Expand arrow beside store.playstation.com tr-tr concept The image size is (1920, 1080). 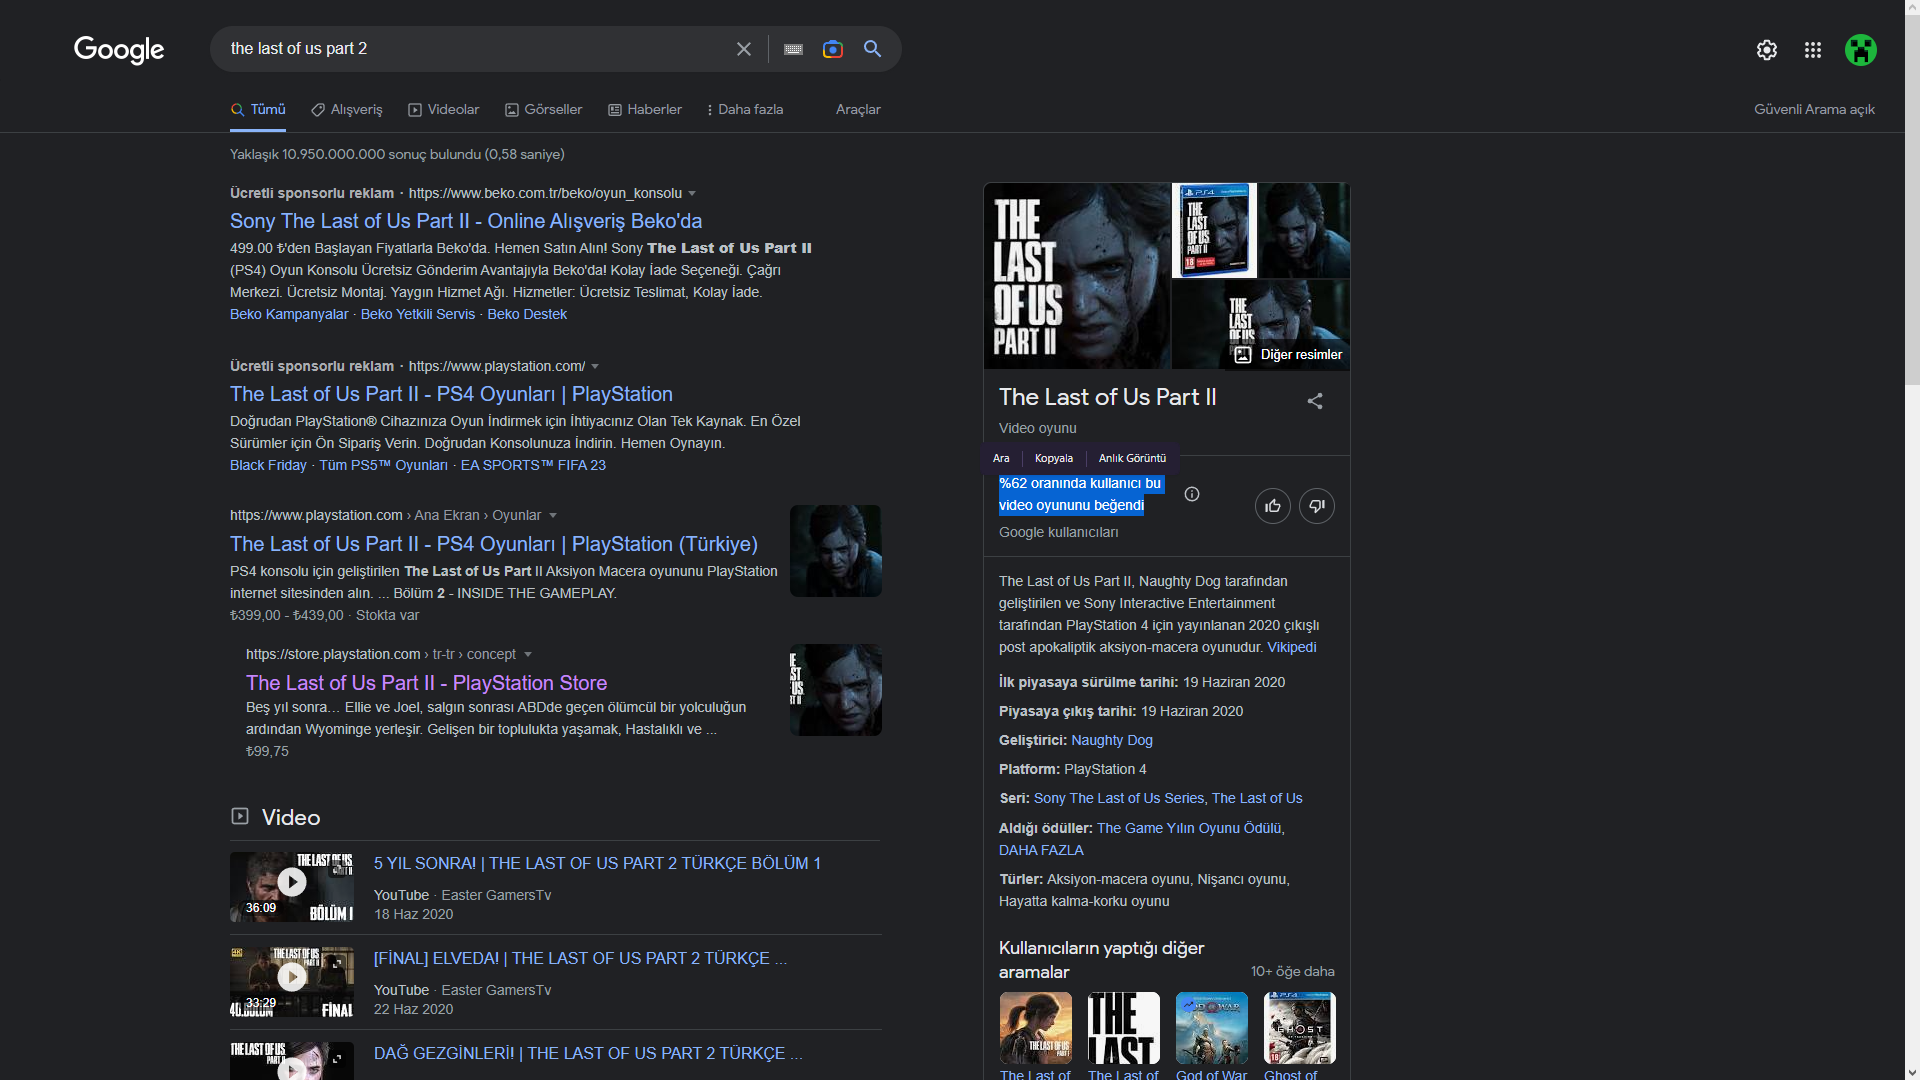[528, 655]
